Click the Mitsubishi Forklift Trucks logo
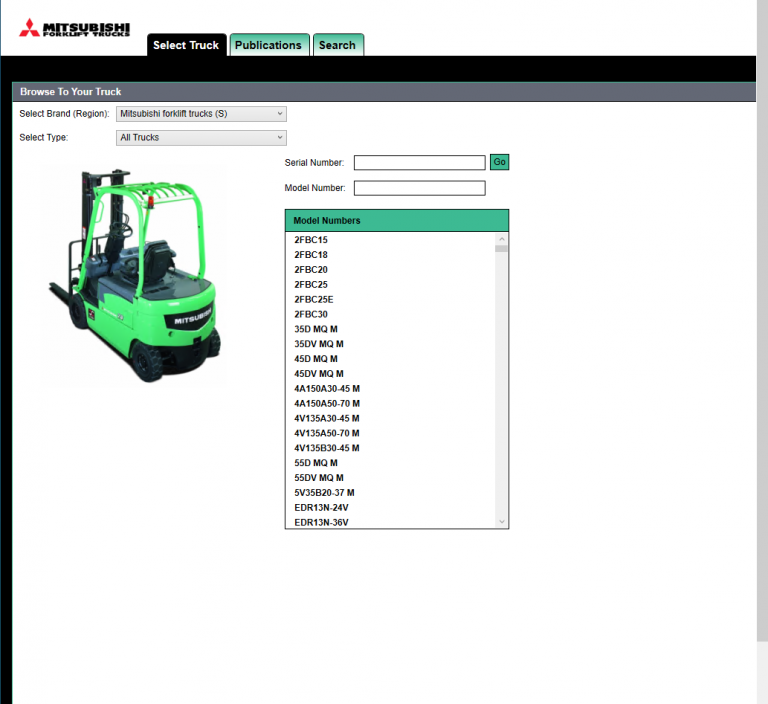768x704 pixels. tap(74, 28)
